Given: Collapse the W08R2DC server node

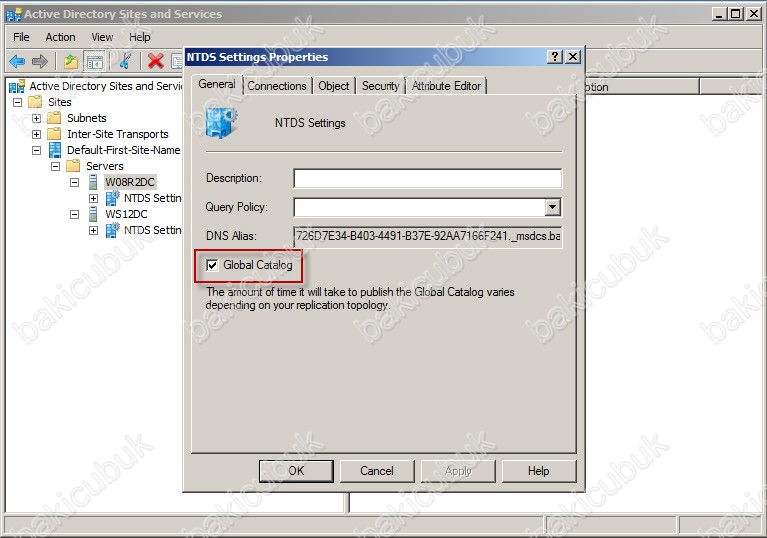Looking at the screenshot, I should click(74, 182).
